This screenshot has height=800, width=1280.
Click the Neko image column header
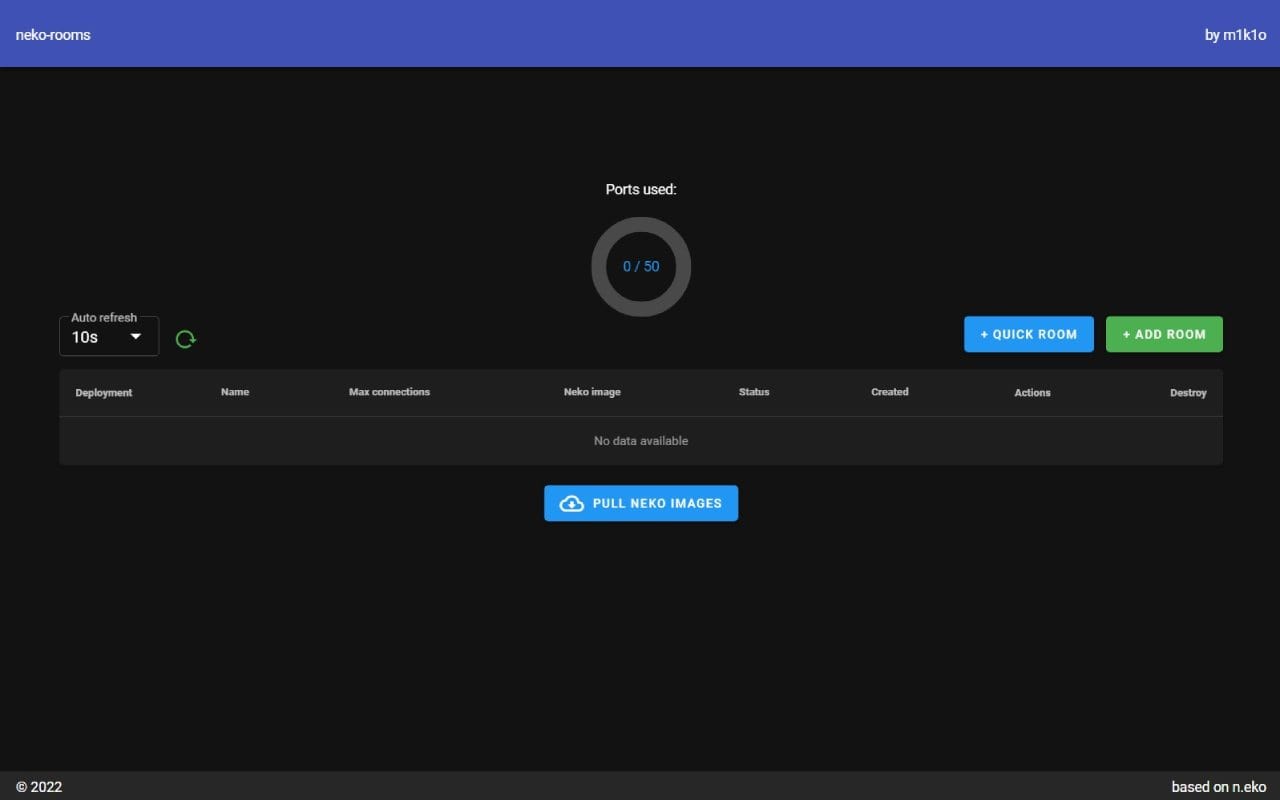point(592,392)
